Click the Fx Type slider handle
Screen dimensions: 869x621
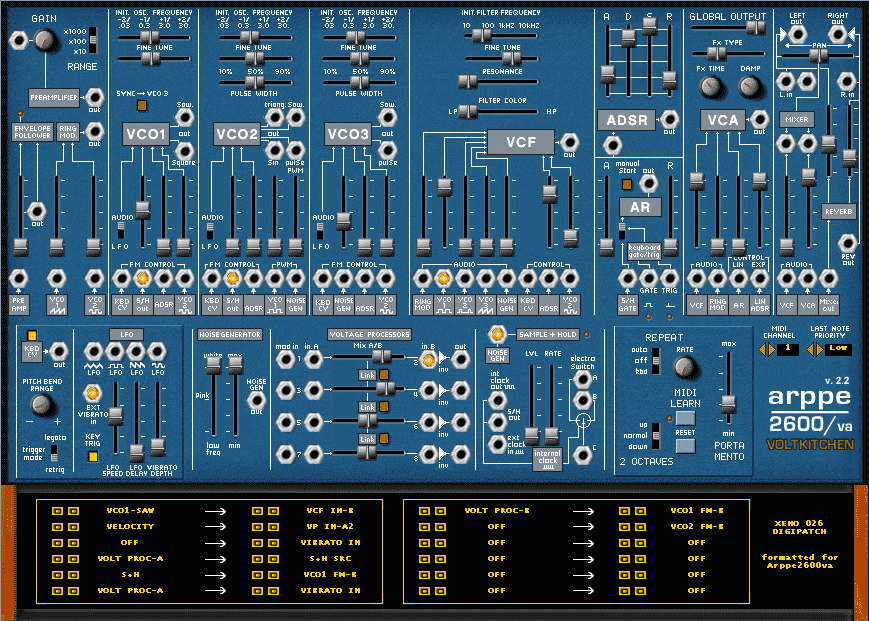(717, 53)
